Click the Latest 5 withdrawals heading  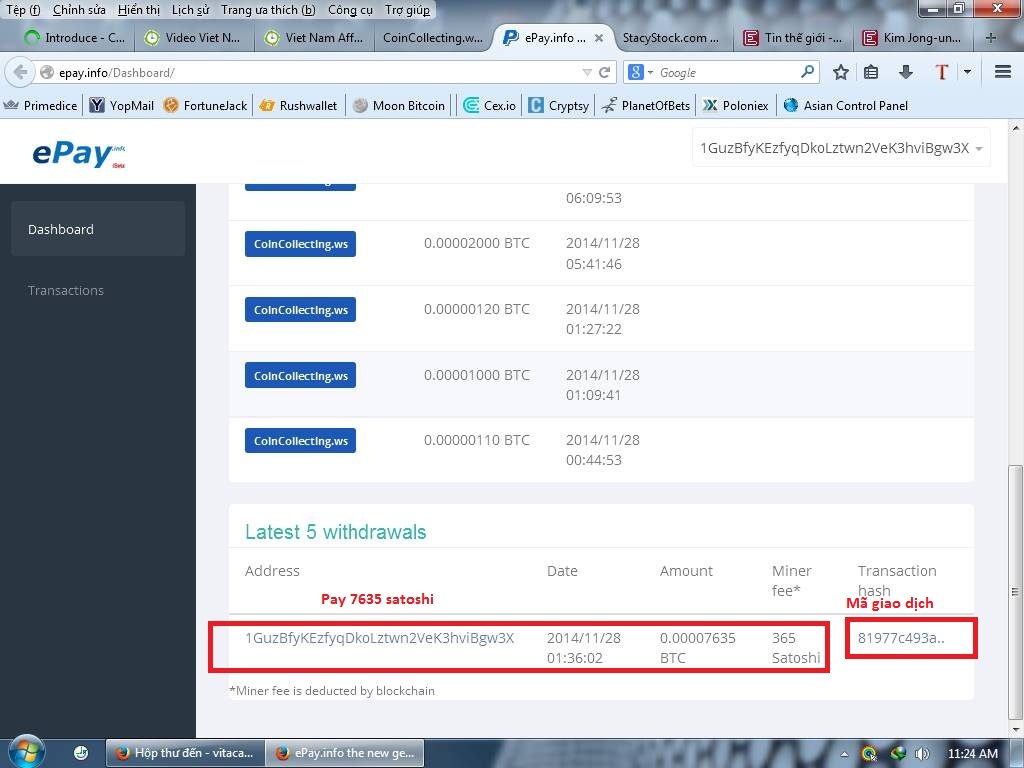pos(336,532)
